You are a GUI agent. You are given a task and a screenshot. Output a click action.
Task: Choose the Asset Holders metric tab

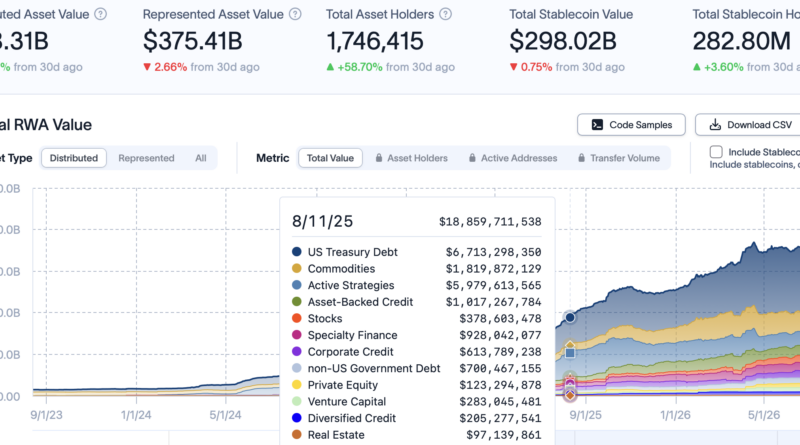click(411, 158)
